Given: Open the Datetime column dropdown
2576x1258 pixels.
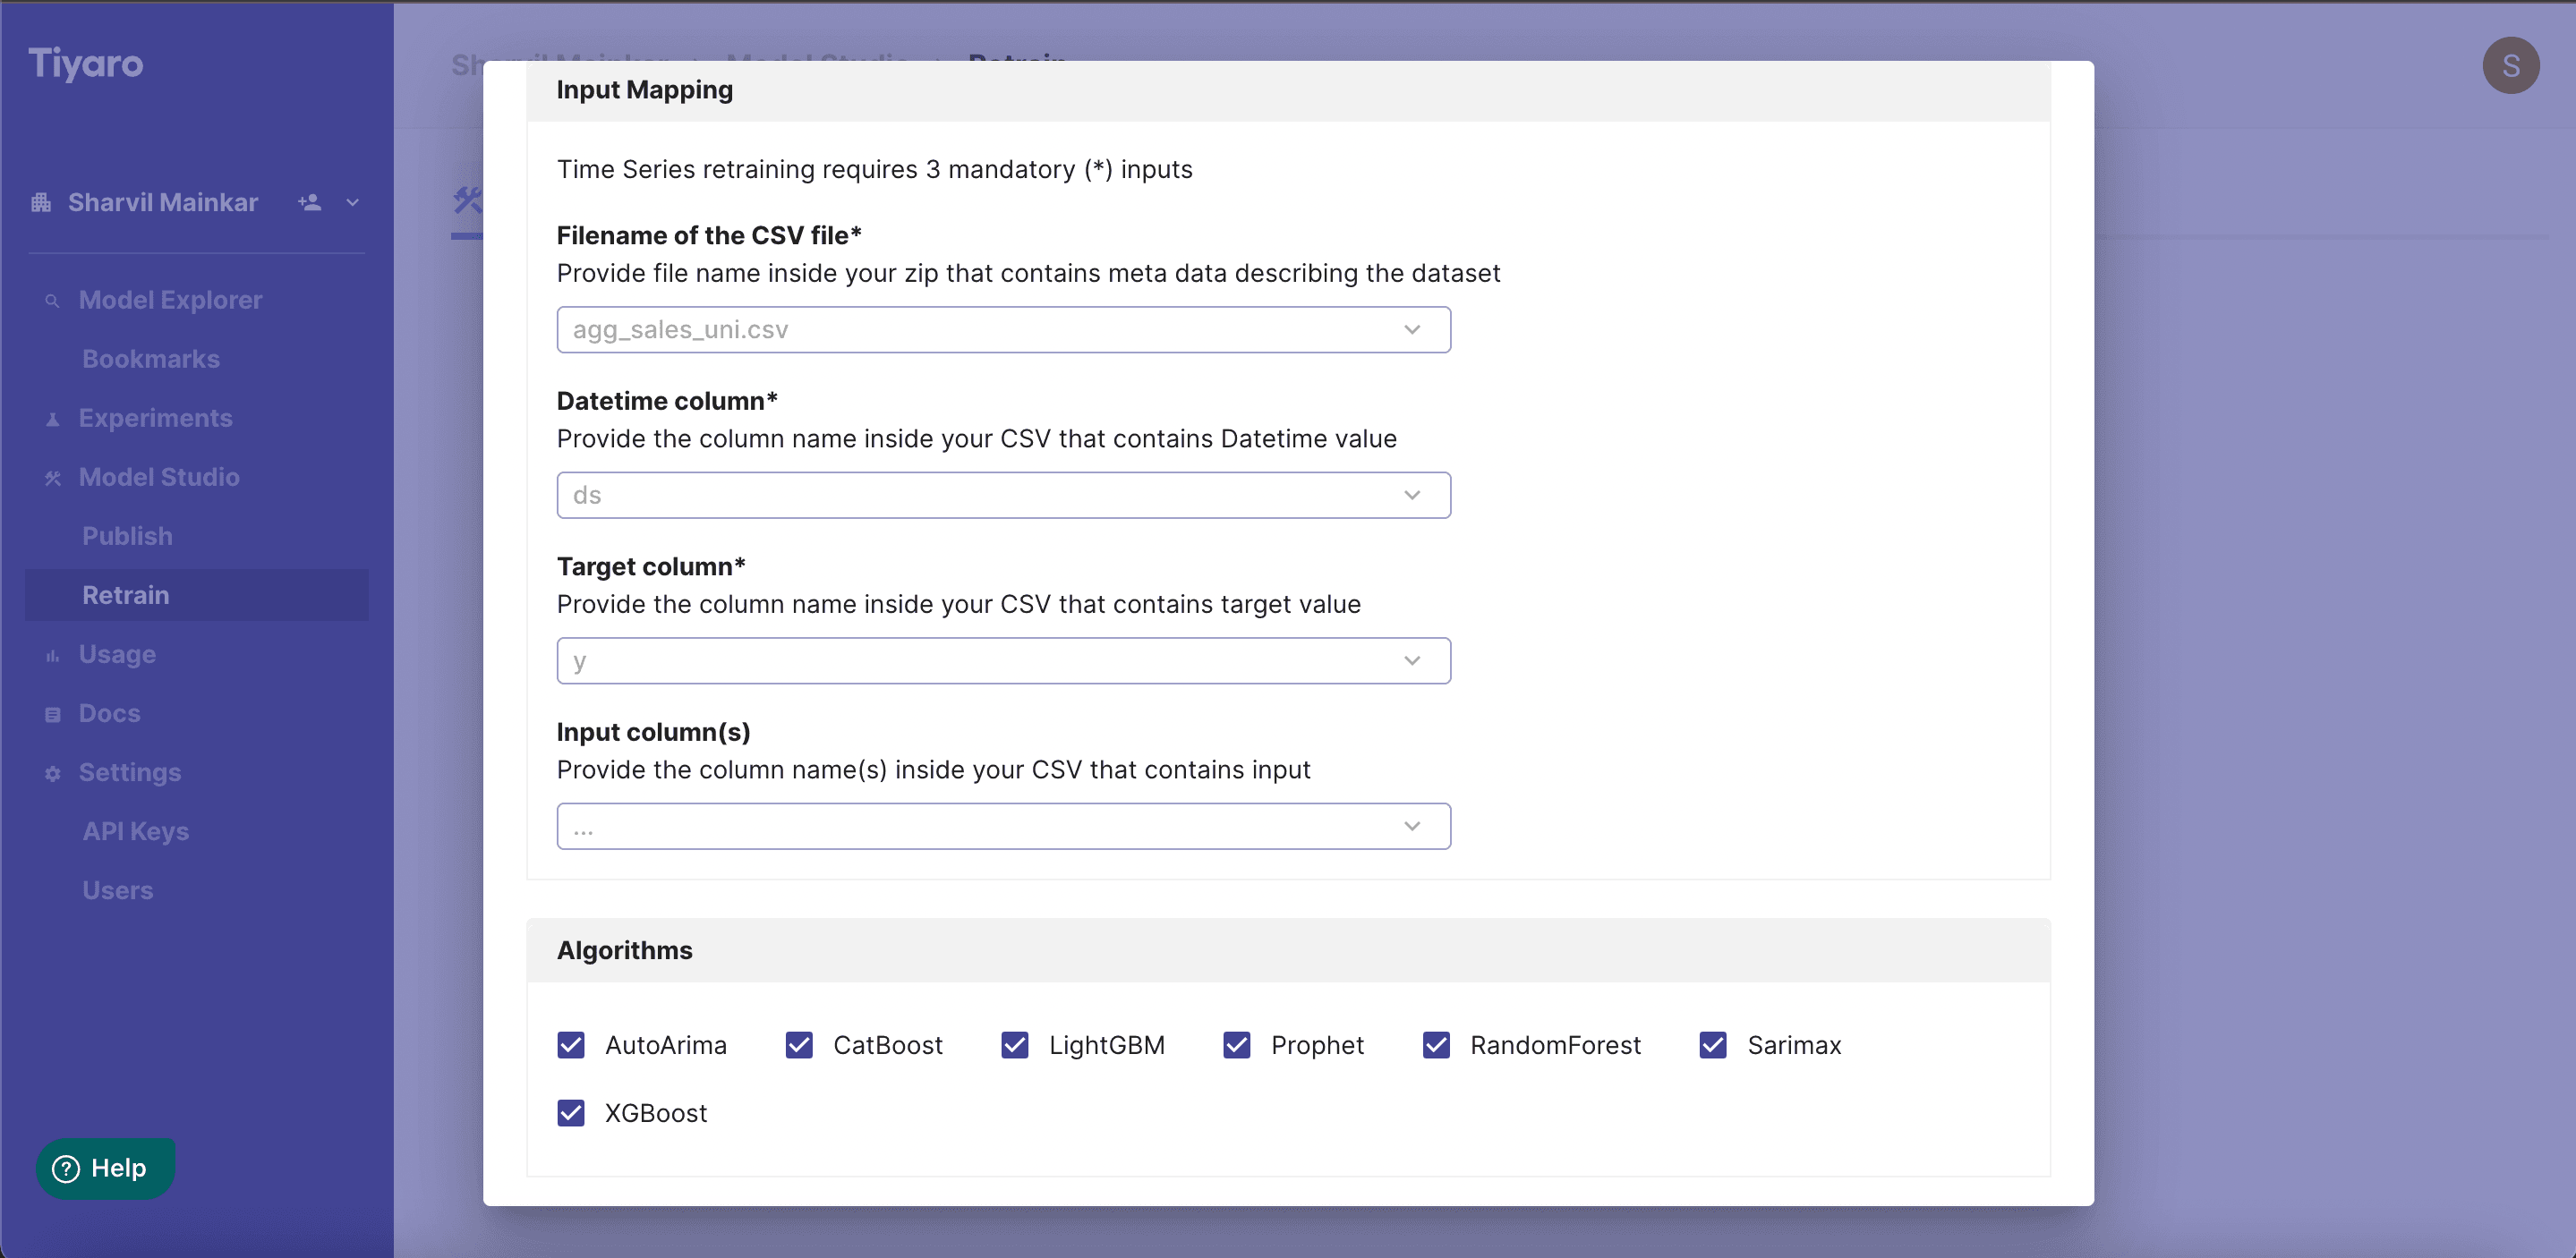Looking at the screenshot, I should pyautogui.click(x=1003, y=495).
